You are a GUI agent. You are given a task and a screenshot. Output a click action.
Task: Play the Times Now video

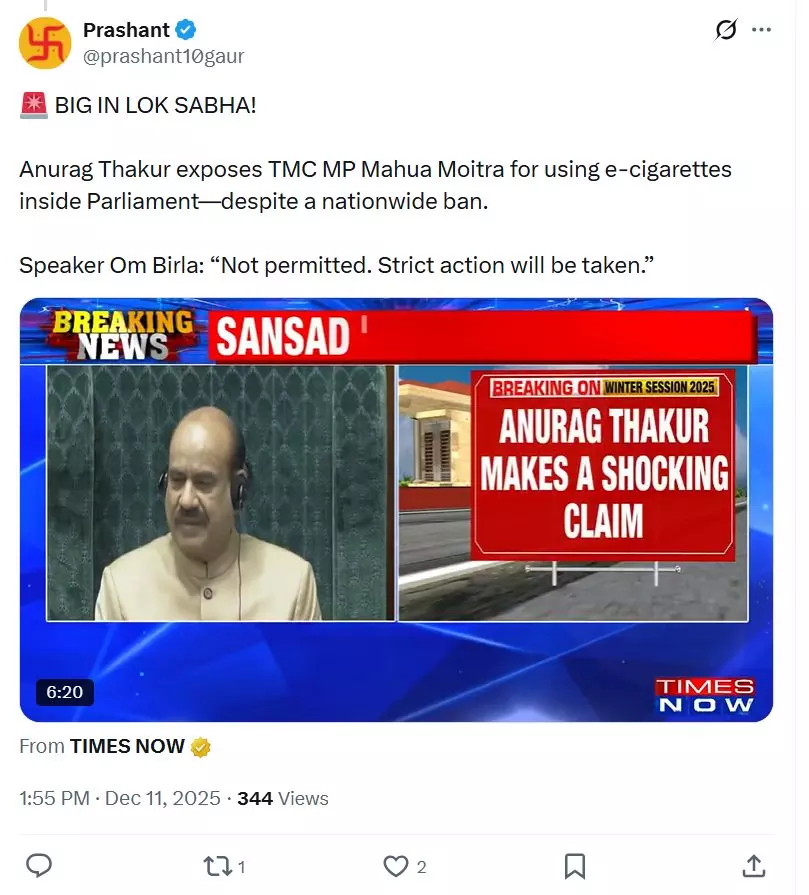(x=396, y=510)
